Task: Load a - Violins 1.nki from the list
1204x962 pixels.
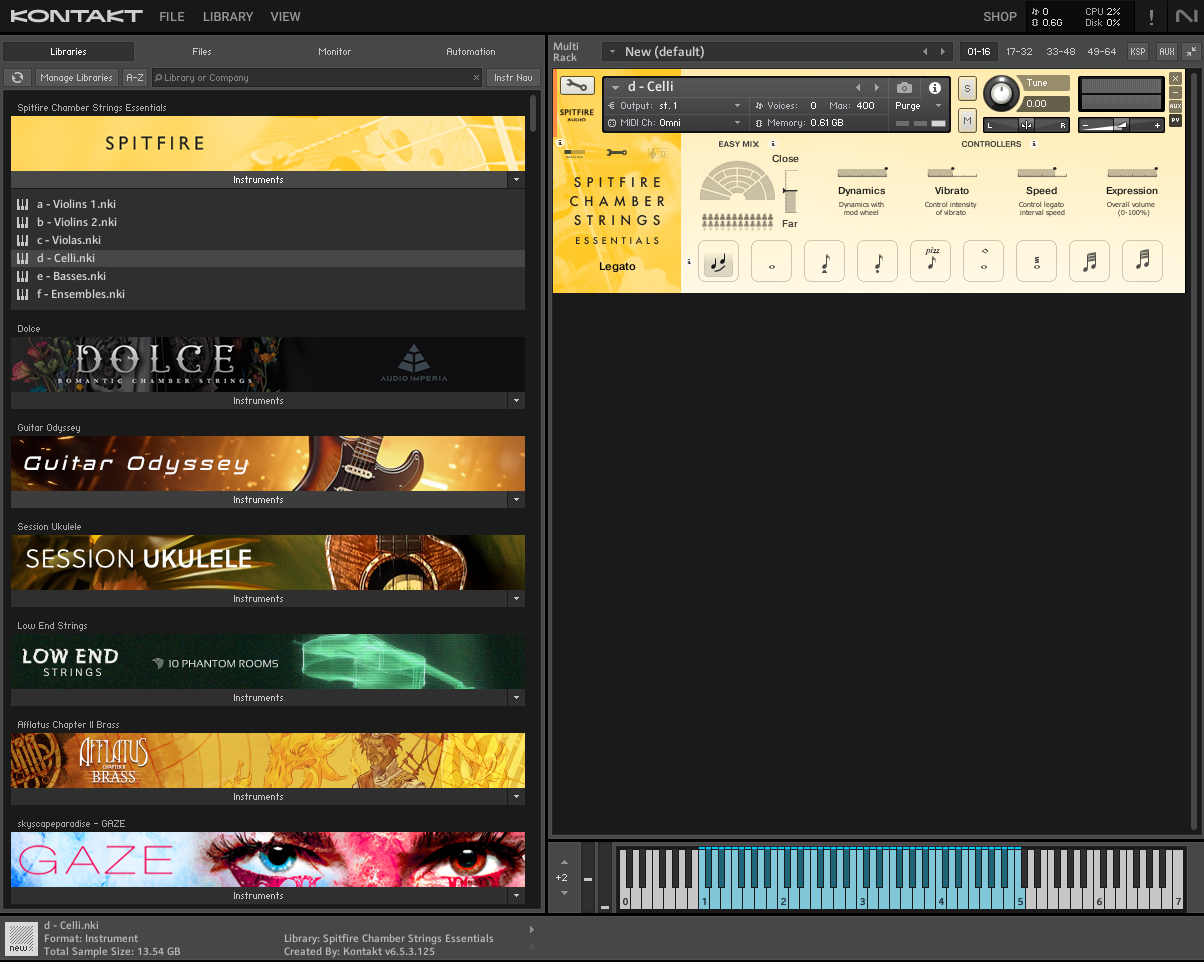Action: tap(268, 204)
